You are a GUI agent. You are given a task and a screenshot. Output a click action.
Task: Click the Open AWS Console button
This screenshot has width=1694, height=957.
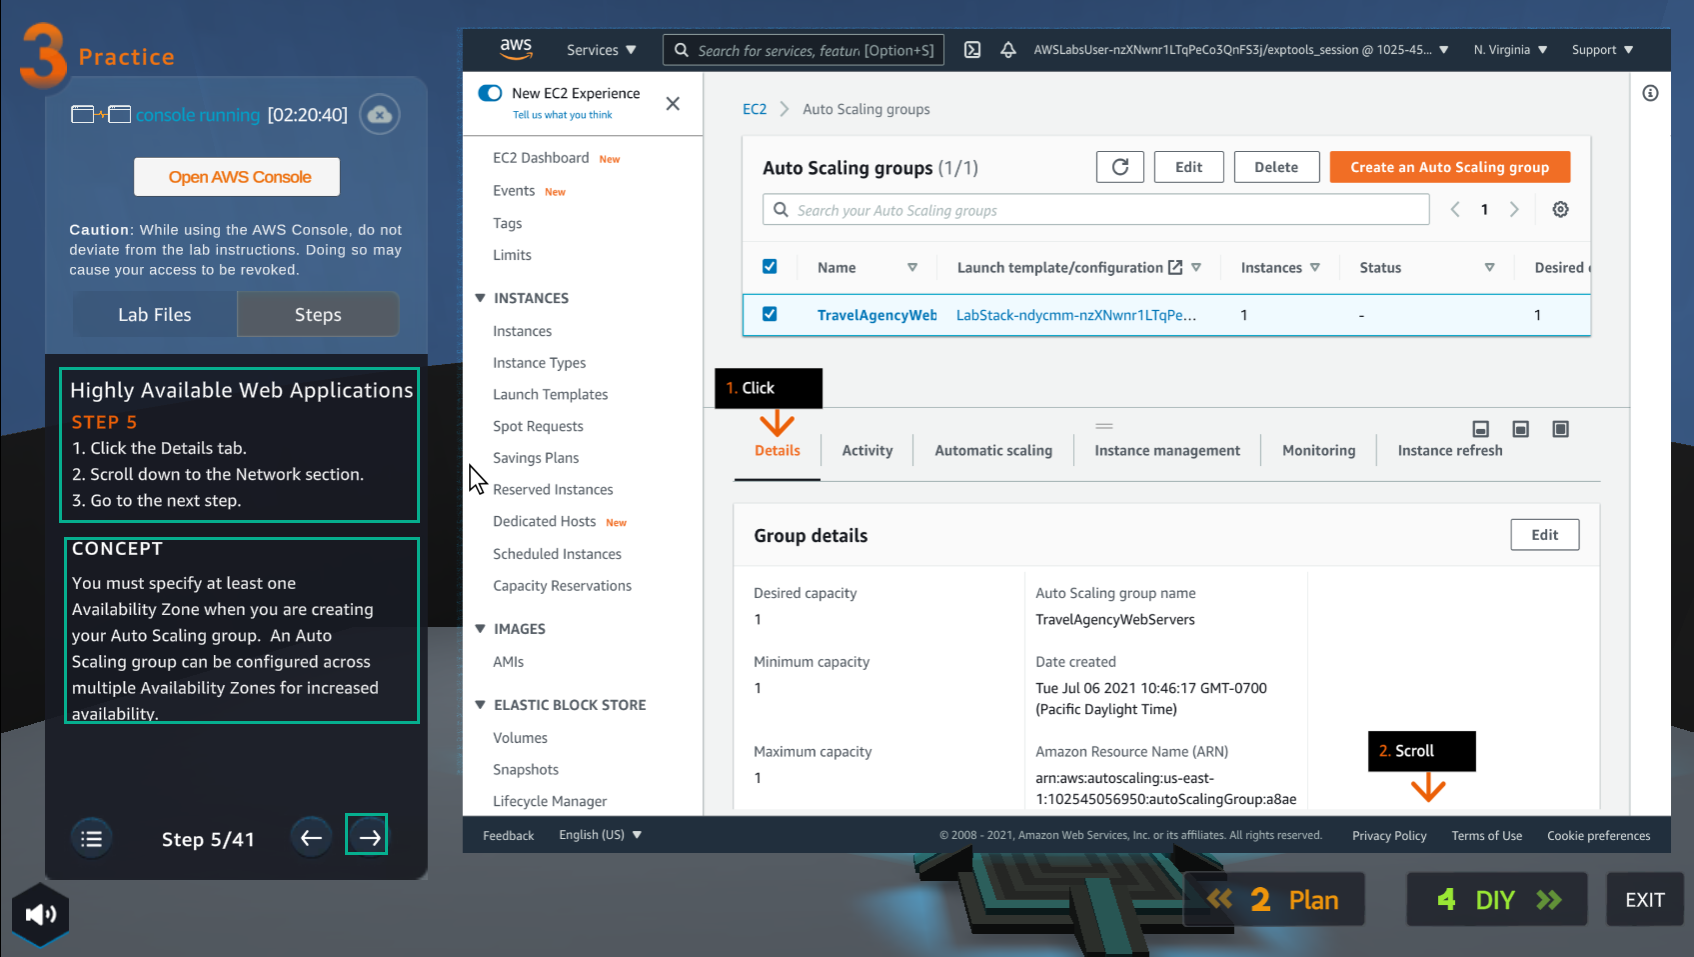click(237, 177)
